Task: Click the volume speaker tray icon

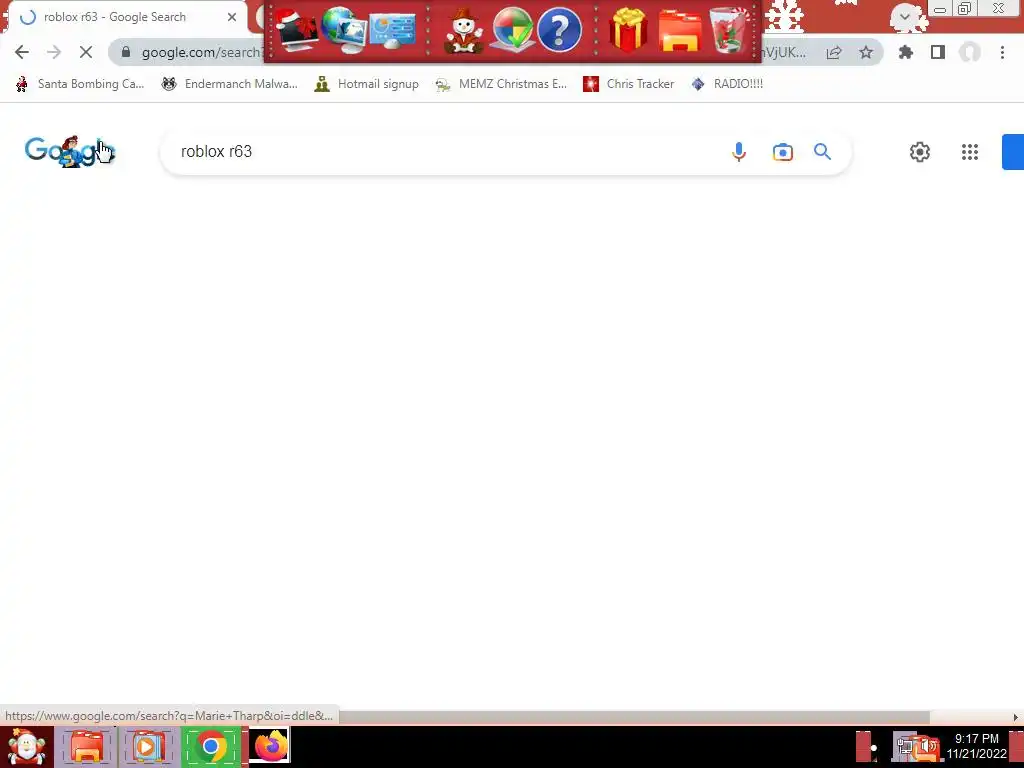Action: coord(928,746)
